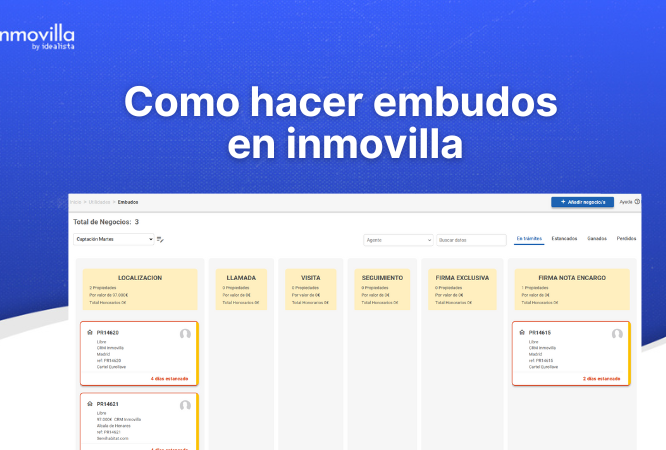Open the Captación Marras funnel dropdown

114,240
